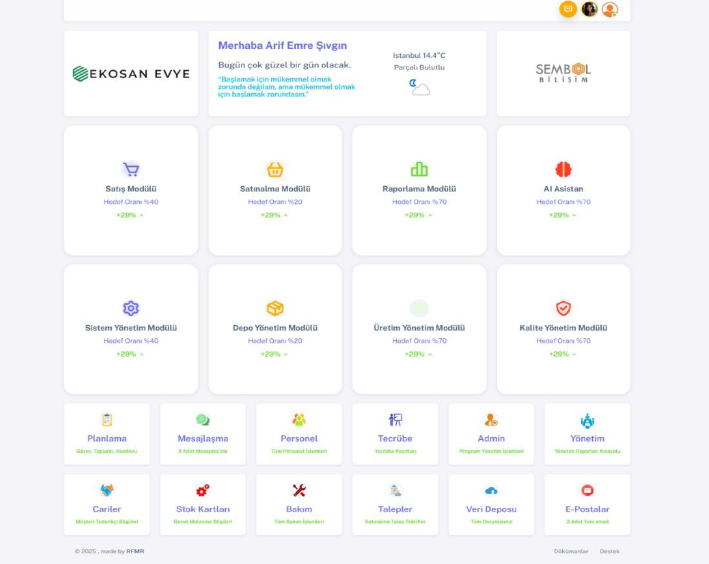Launch the AI Asistan brain icon
Image resolution: width=709 pixels, height=564 pixels.
563,170
